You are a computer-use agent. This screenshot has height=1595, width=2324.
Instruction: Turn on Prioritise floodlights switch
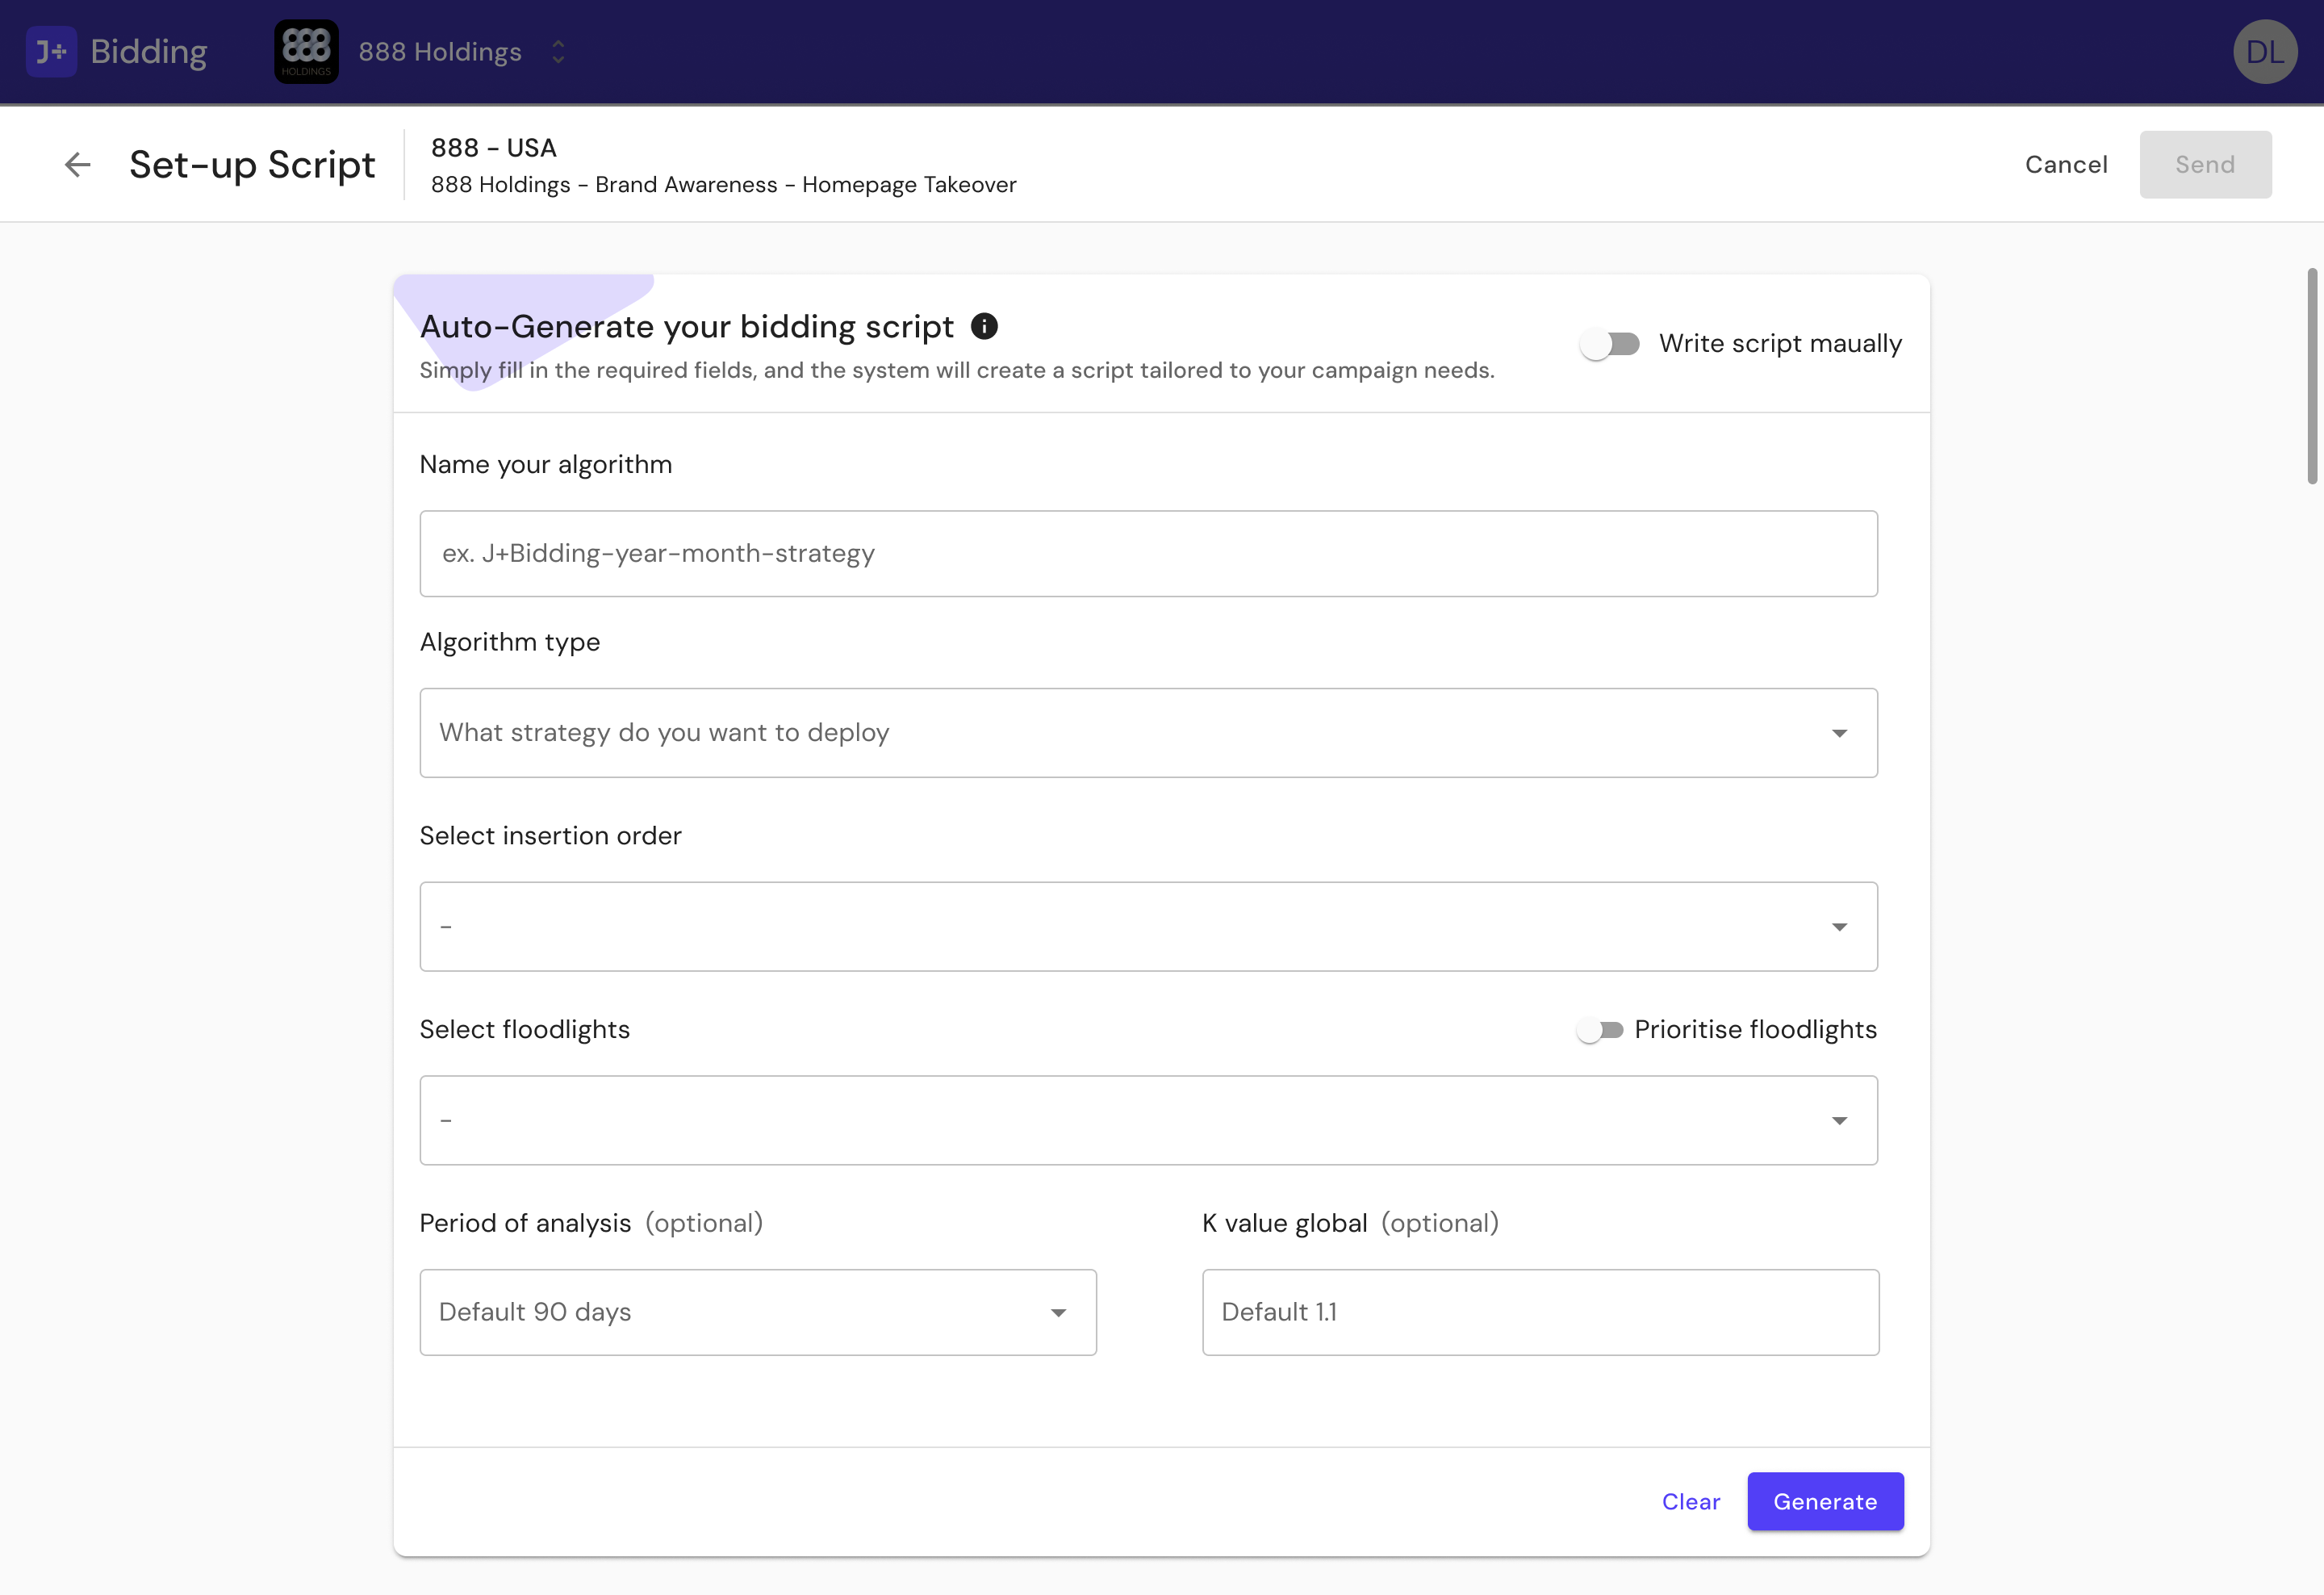(1599, 1030)
